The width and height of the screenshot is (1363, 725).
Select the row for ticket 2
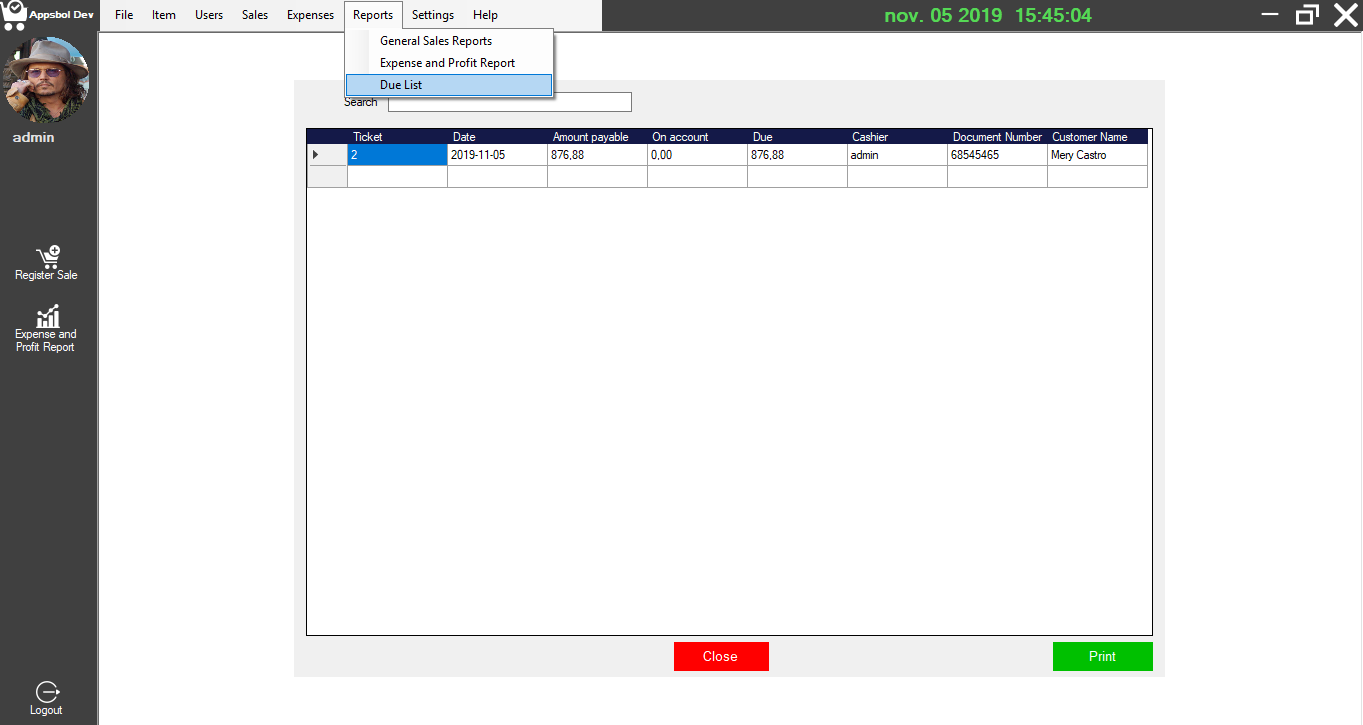pyautogui.click(x=397, y=154)
